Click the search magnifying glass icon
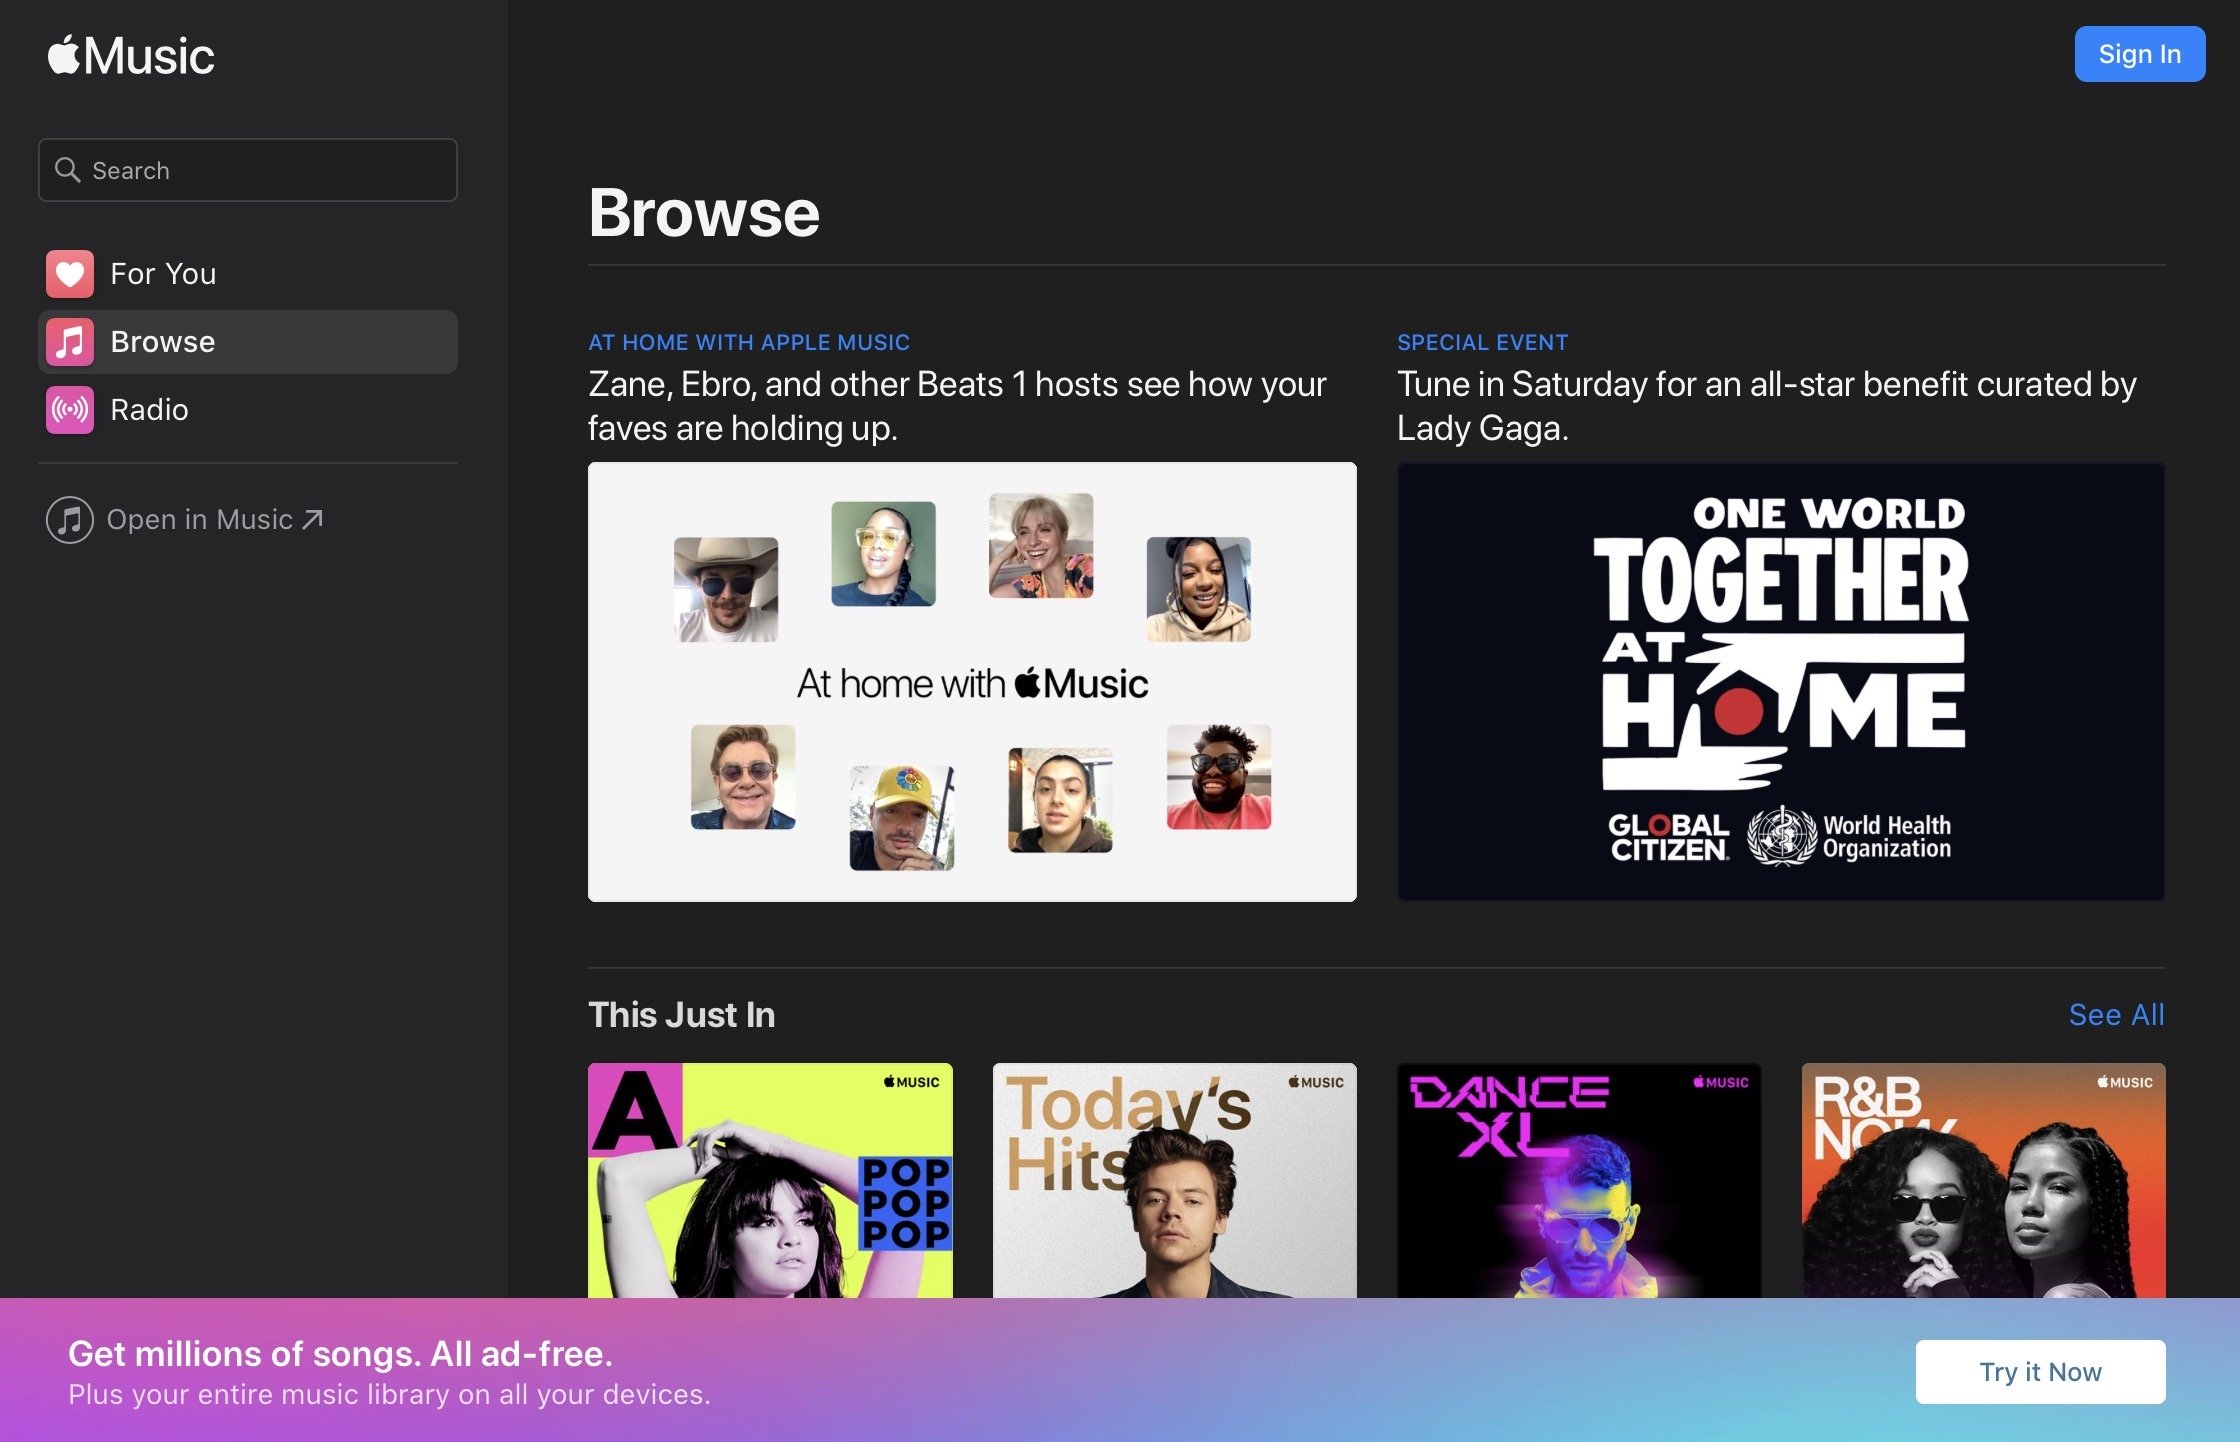This screenshot has height=1442, width=2240. point(67,170)
